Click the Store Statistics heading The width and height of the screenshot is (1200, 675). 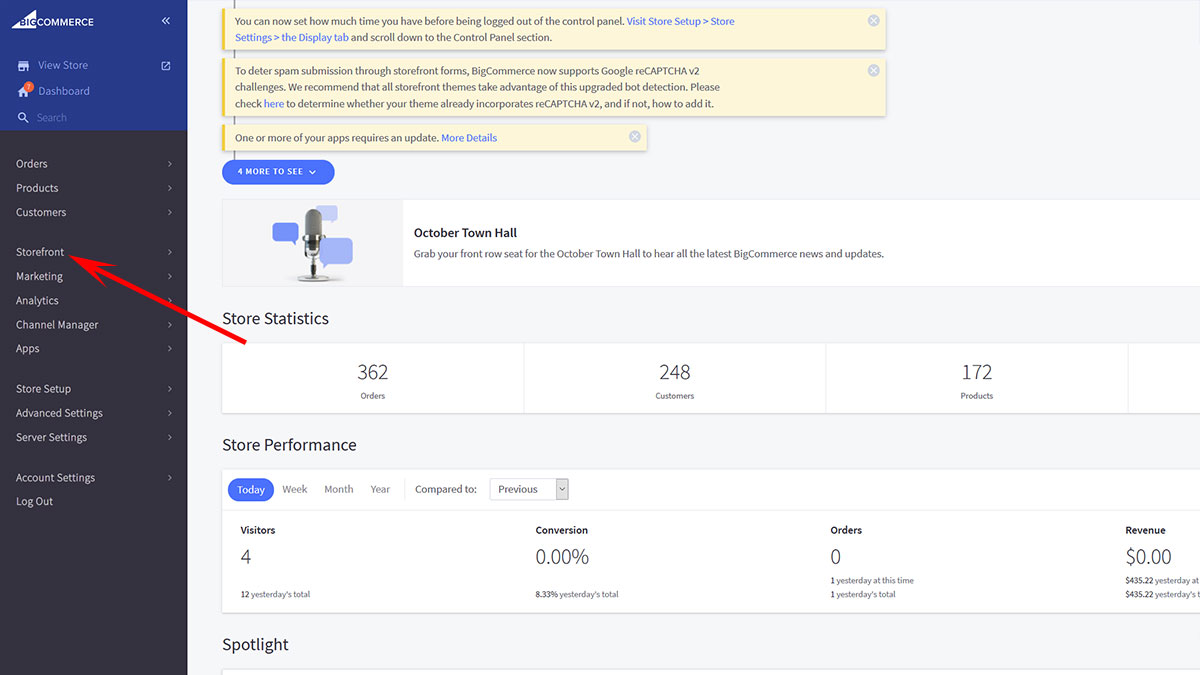tap(275, 319)
